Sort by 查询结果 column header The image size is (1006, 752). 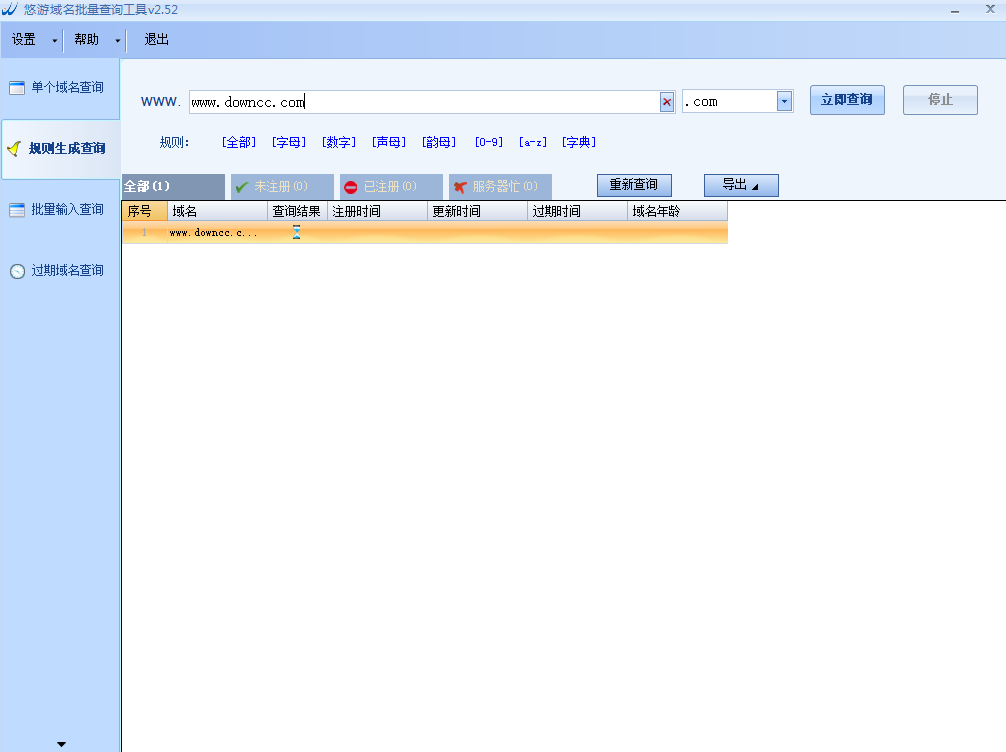[298, 211]
